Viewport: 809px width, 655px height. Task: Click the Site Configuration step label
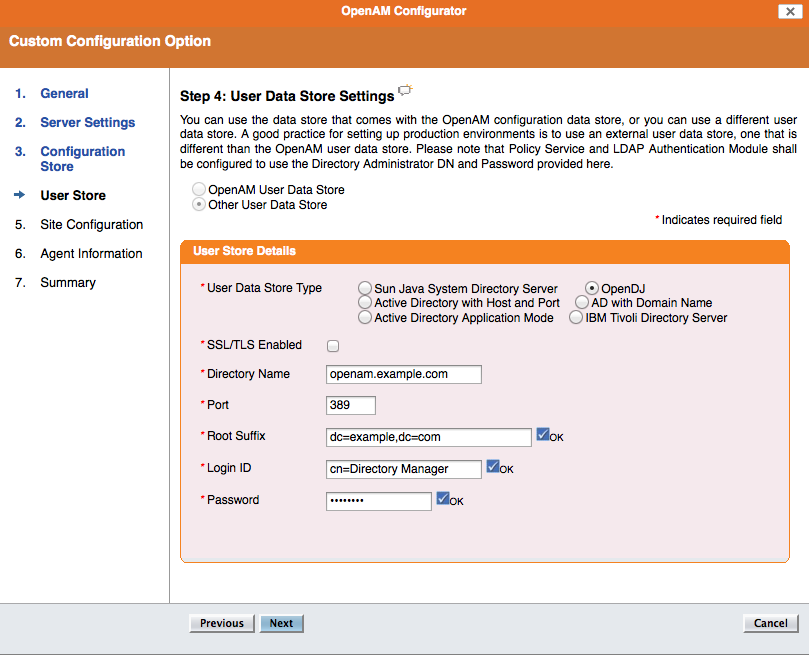point(92,224)
